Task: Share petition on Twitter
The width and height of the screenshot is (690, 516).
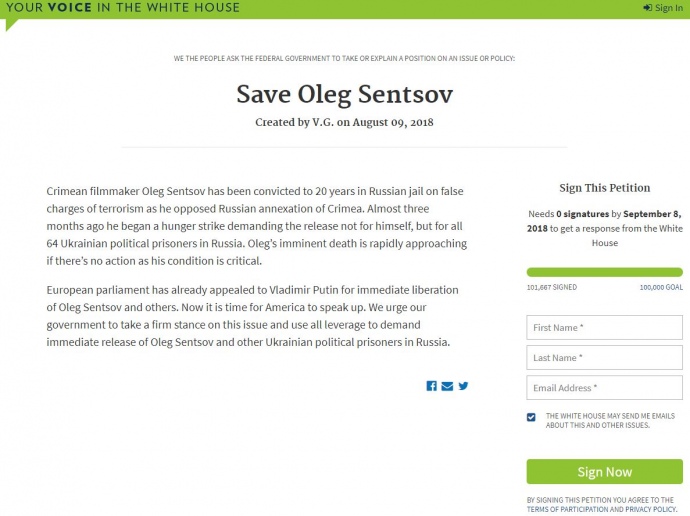Action: tap(463, 386)
